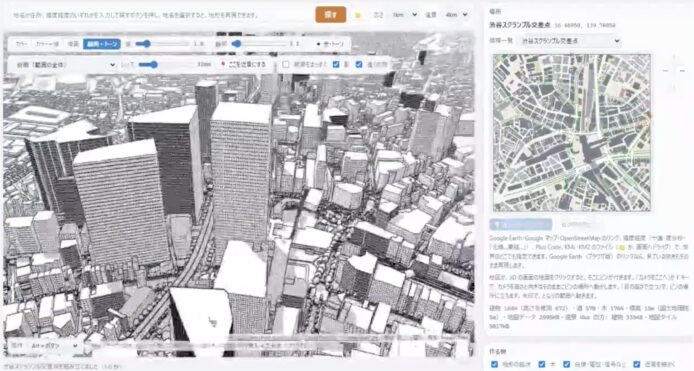The image size is (694, 371).
Task: Adjust the lens slider showing 32mm
Action: (166, 65)
